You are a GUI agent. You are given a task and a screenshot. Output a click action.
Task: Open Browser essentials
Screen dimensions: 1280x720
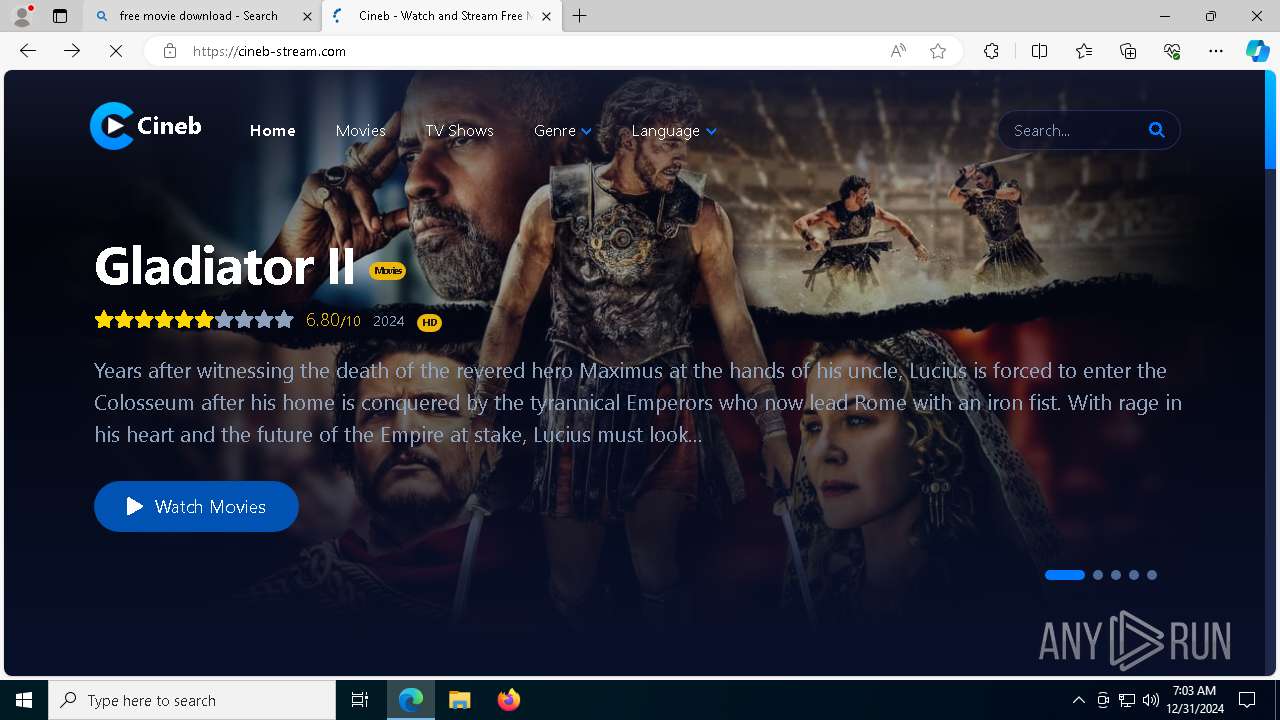(x=1172, y=51)
